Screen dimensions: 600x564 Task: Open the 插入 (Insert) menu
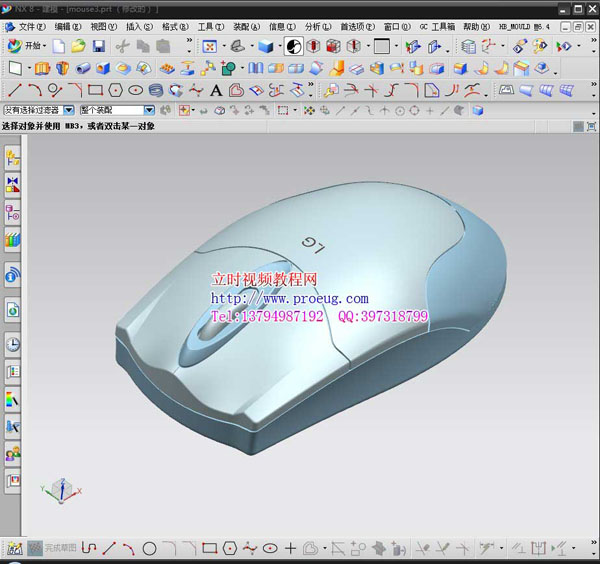[x=139, y=27]
